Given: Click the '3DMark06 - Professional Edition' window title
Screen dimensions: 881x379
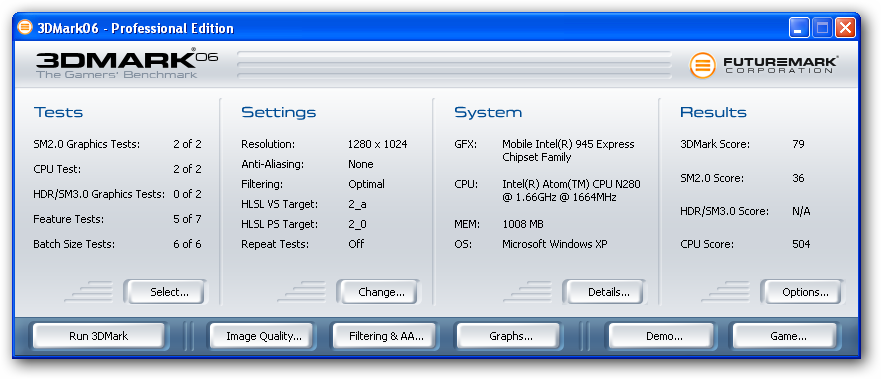Looking at the screenshot, I should (x=135, y=28).
